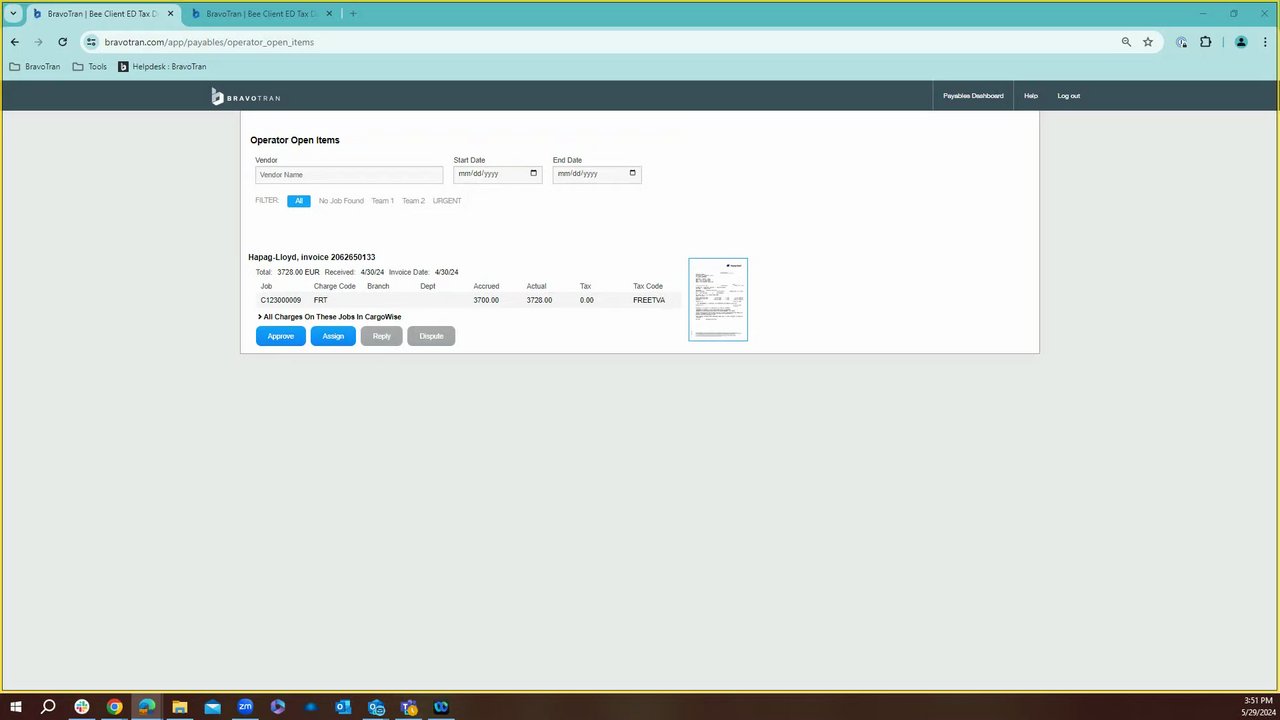Screen dimensions: 1280x720
Task: Open the Chrome three-dot menu
Action: click(1264, 42)
